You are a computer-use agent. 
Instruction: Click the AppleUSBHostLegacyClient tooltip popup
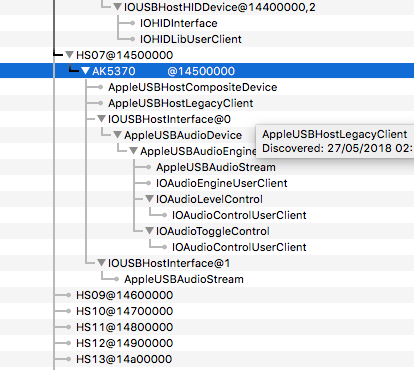click(335, 141)
